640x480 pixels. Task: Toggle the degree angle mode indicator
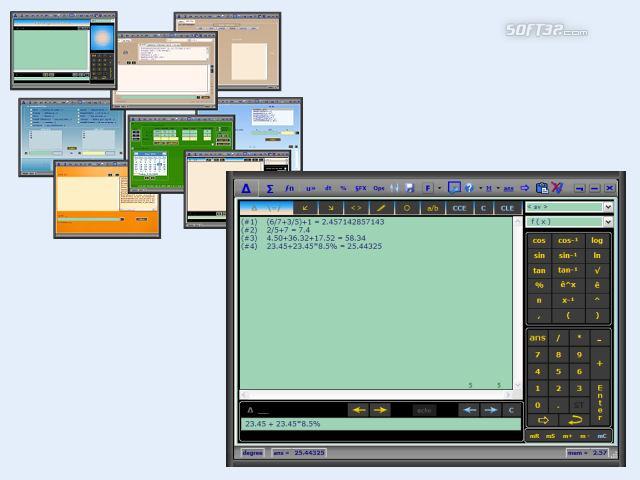pos(252,453)
